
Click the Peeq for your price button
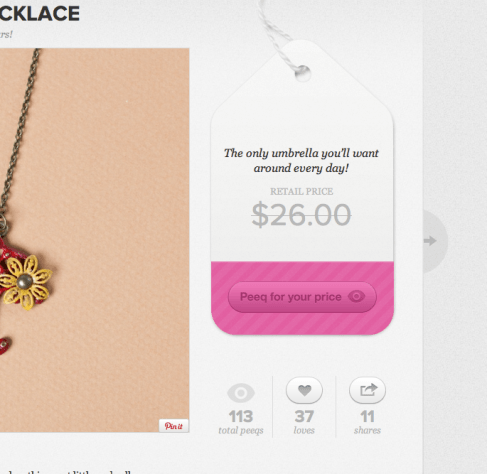(x=302, y=297)
